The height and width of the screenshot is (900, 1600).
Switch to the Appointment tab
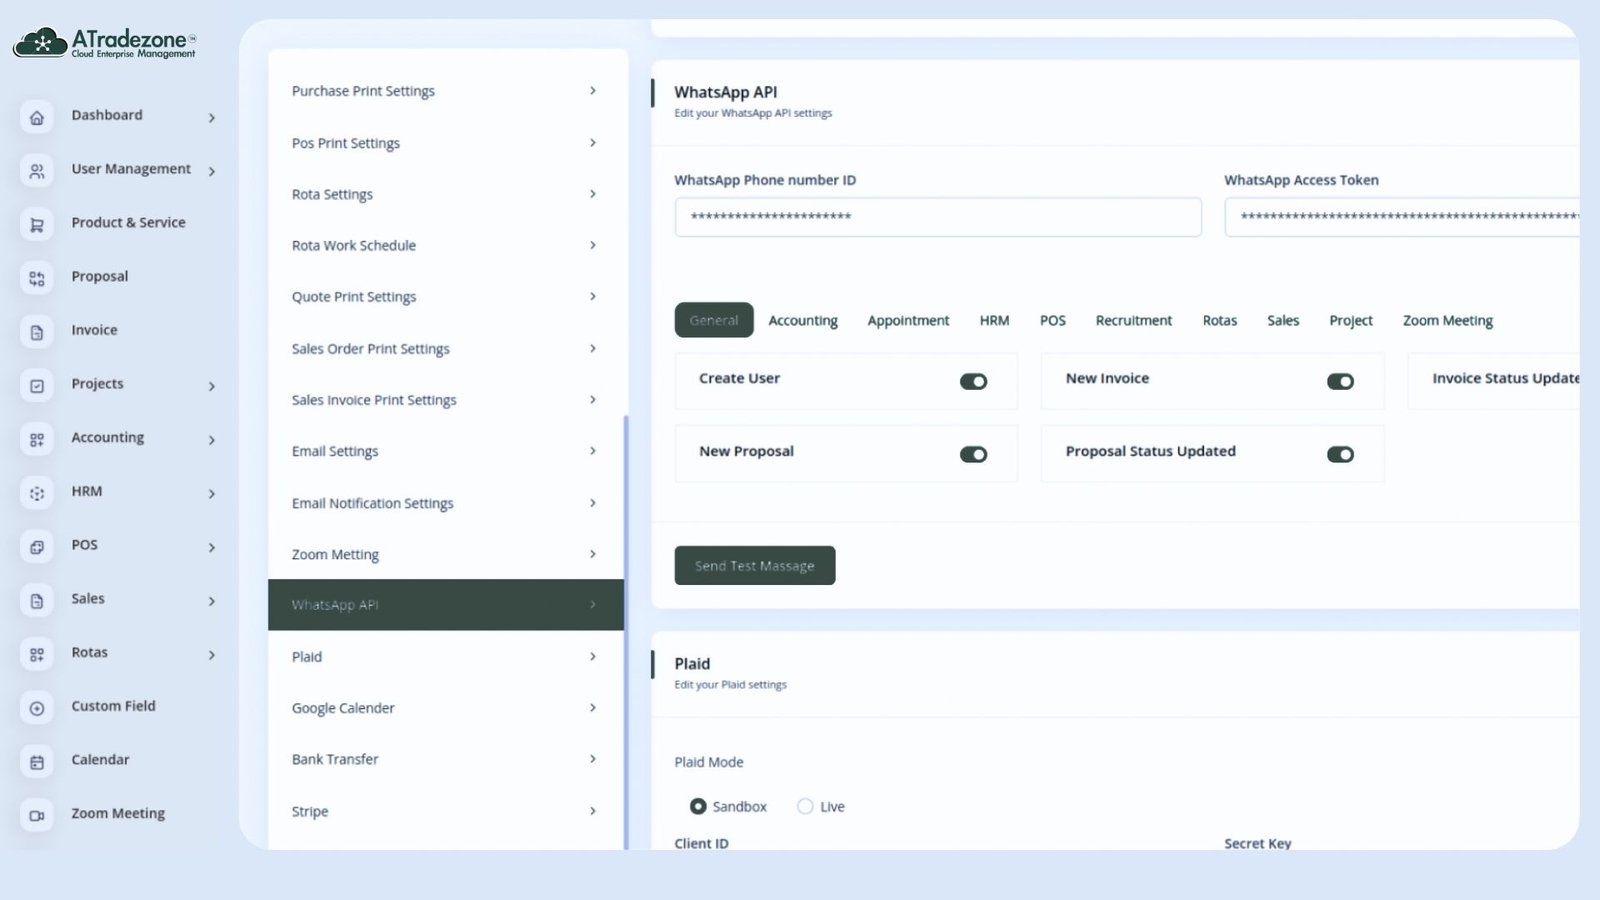(x=907, y=321)
